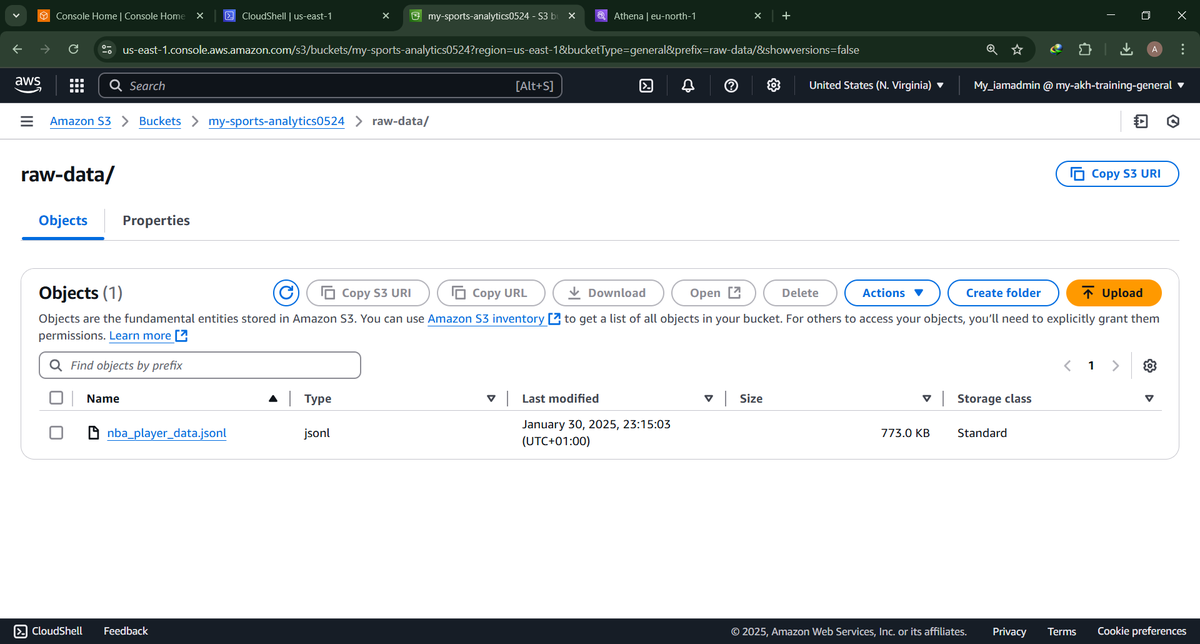The height and width of the screenshot is (644, 1200).
Task: Go to Amazon S3 breadcrumb
Action: 80,121
